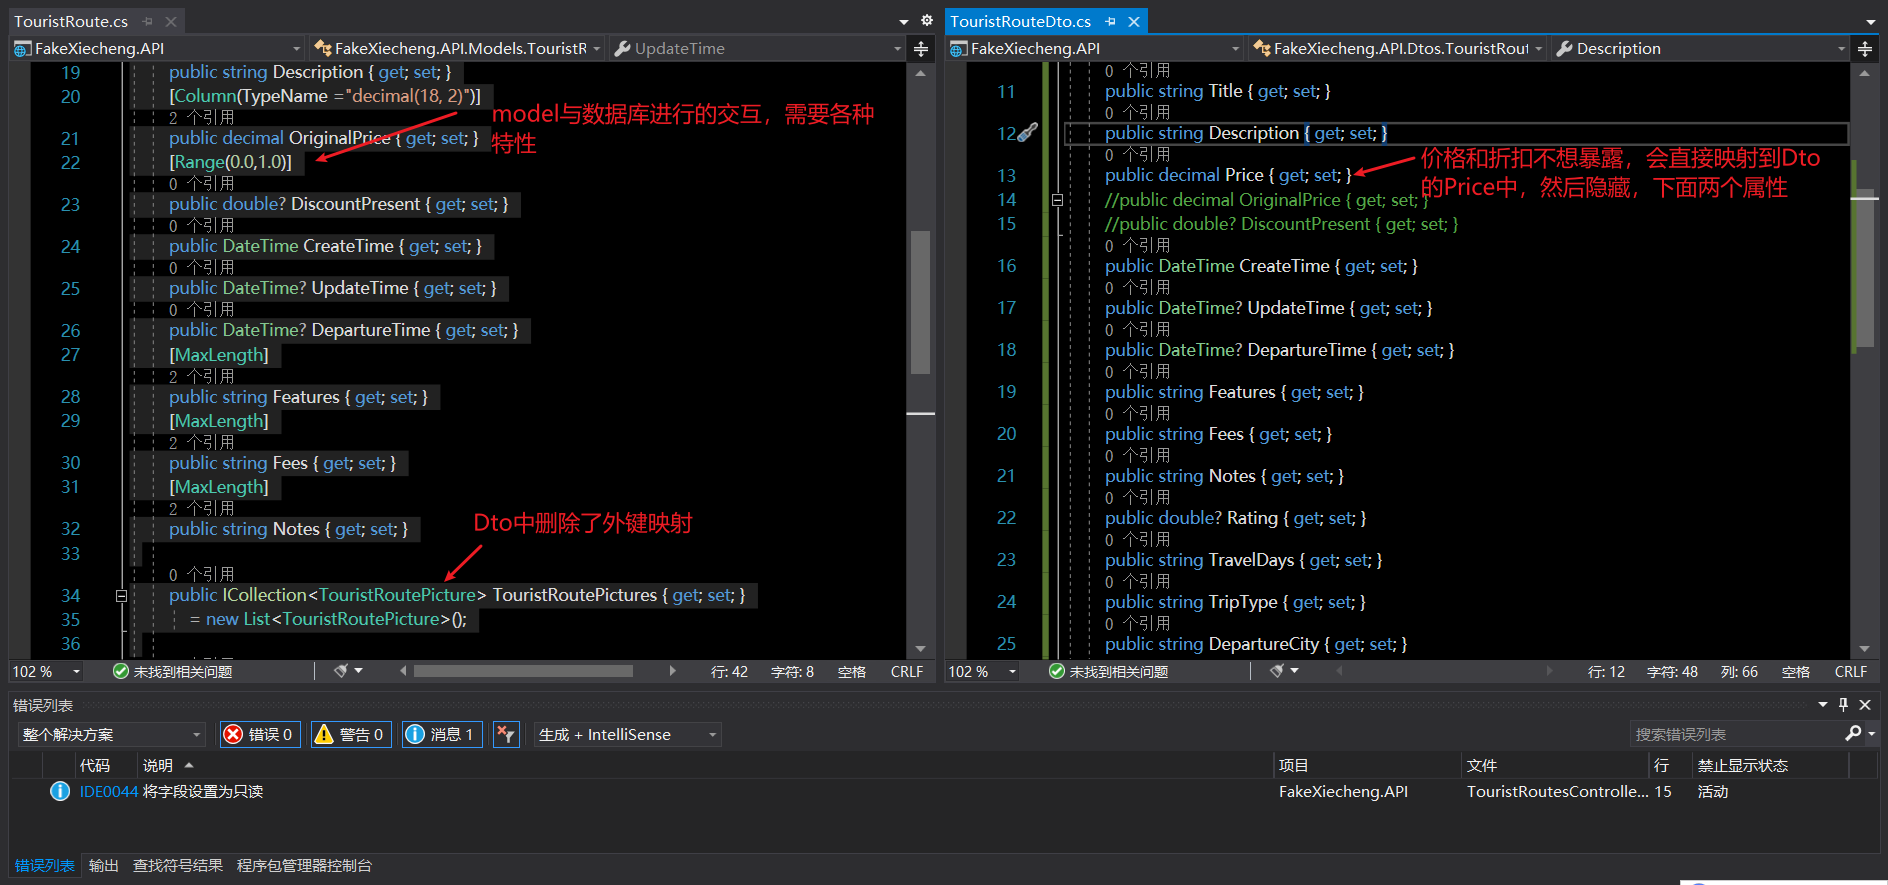This screenshot has width=1888, height=885.
Task: Open right pane FakeXiecheng.API project dropdown
Action: click(x=1095, y=48)
